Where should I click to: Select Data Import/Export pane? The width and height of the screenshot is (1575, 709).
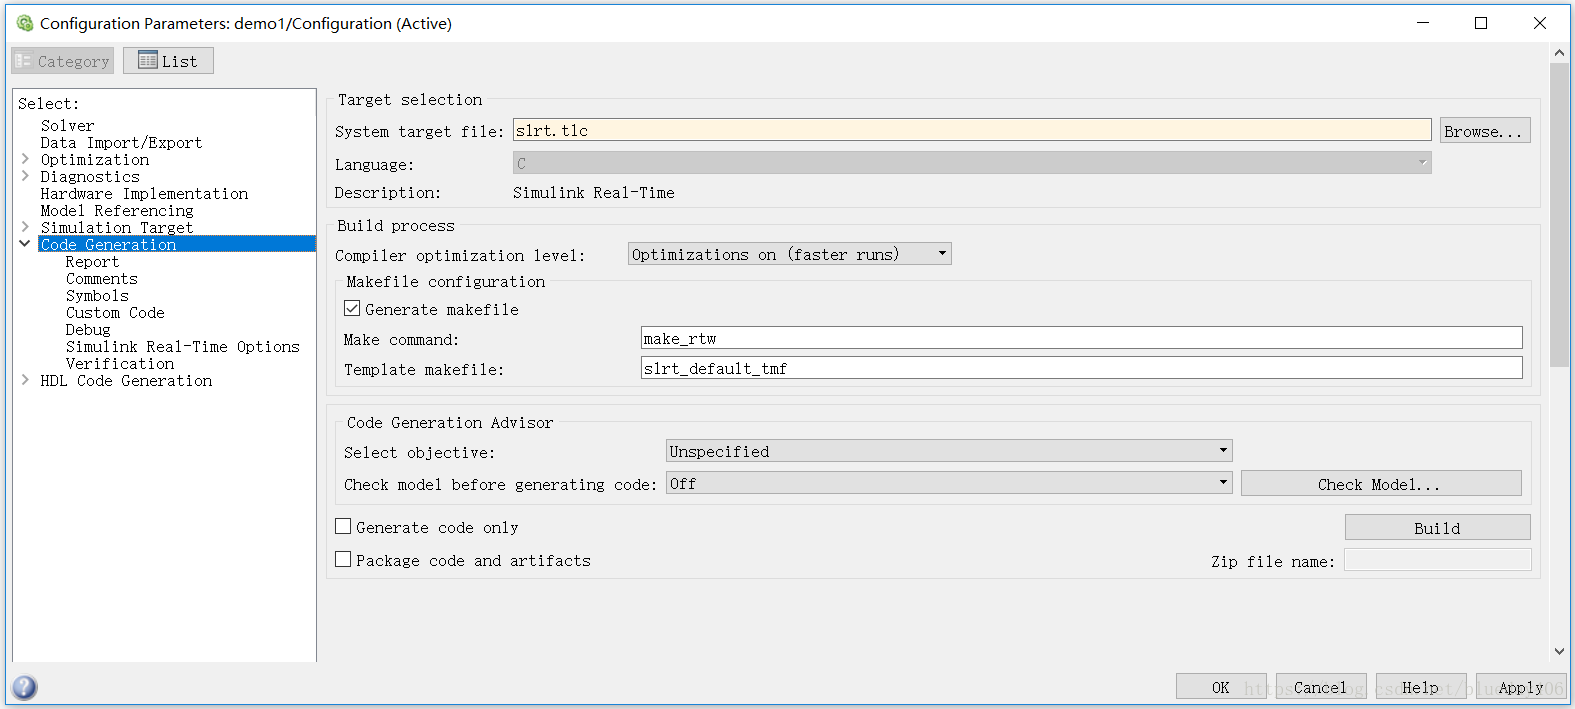[x=121, y=143]
